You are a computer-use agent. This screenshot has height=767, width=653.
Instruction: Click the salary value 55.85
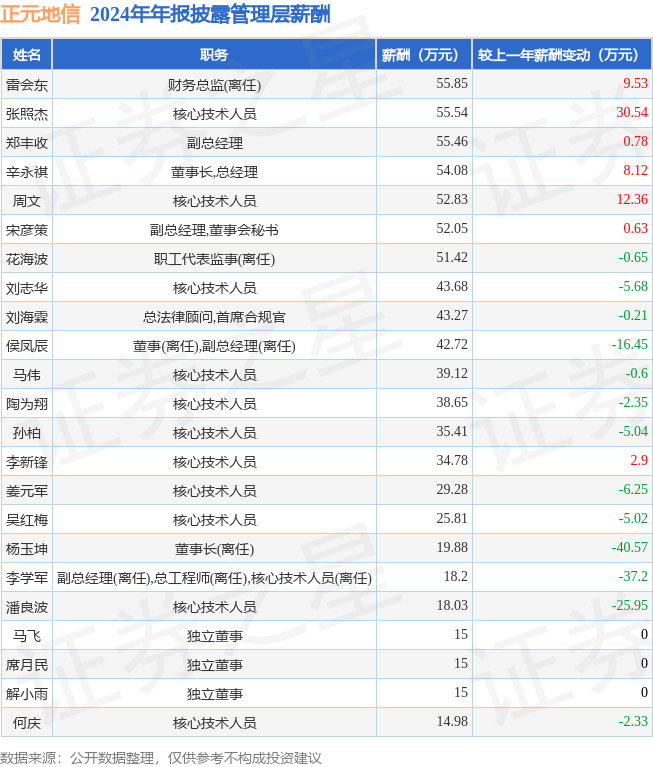point(452,84)
